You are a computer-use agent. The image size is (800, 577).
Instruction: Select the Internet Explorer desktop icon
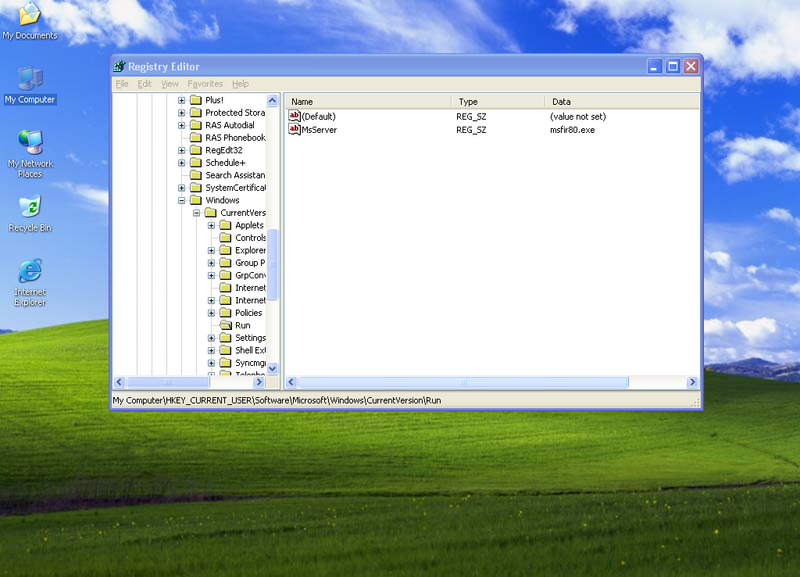(30, 283)
